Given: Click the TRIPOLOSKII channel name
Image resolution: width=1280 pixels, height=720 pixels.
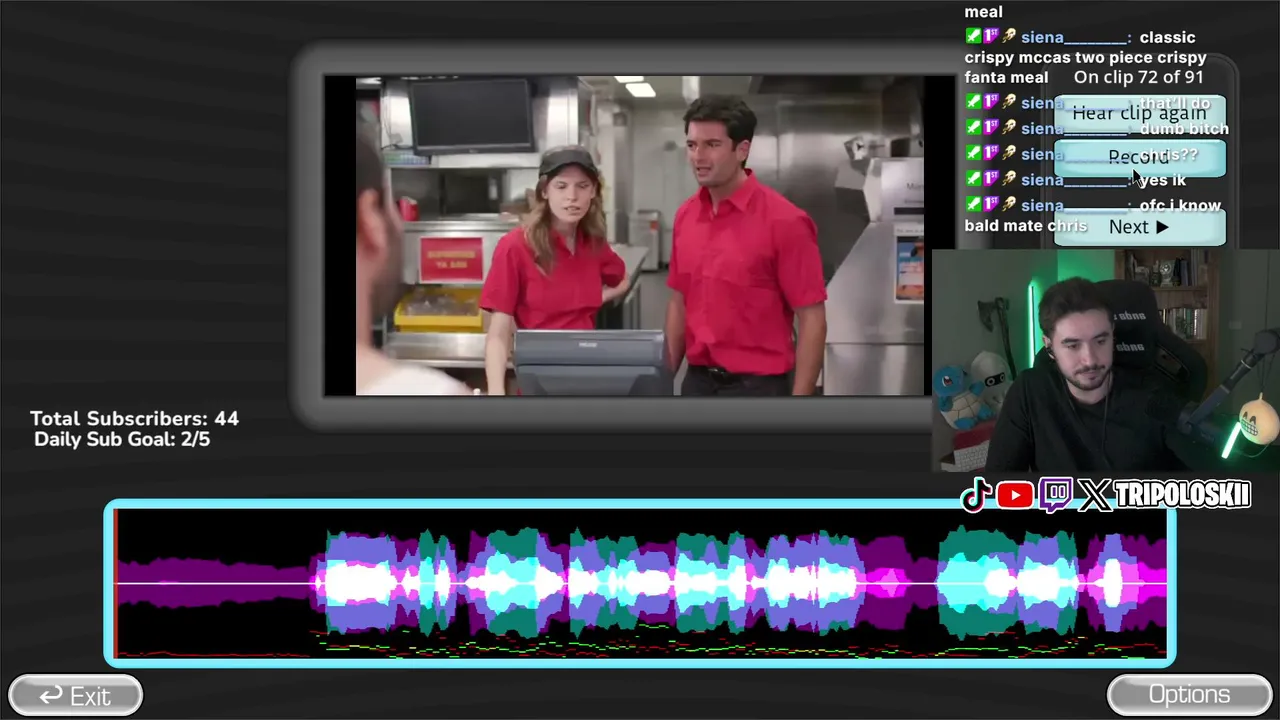Looking at the screenshot, I should tap(1182, 495).
